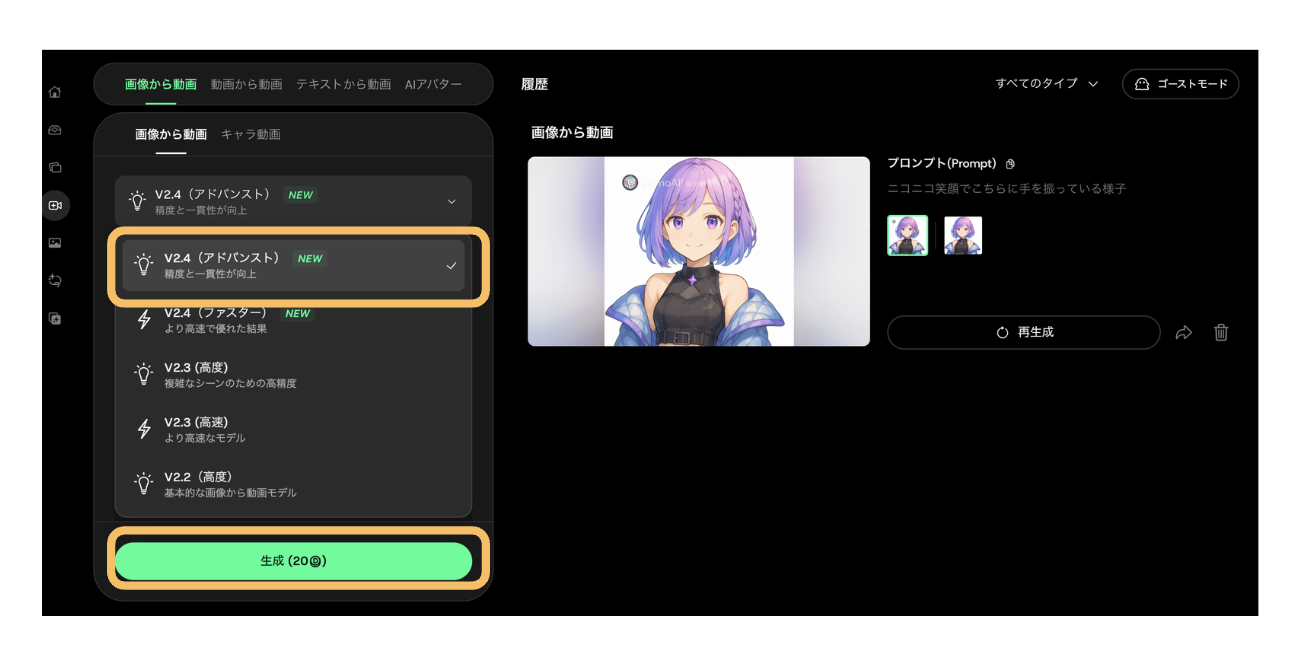Select the V2.2（高度） model option
The image size is (1302, 668).
tap(293, 484)
